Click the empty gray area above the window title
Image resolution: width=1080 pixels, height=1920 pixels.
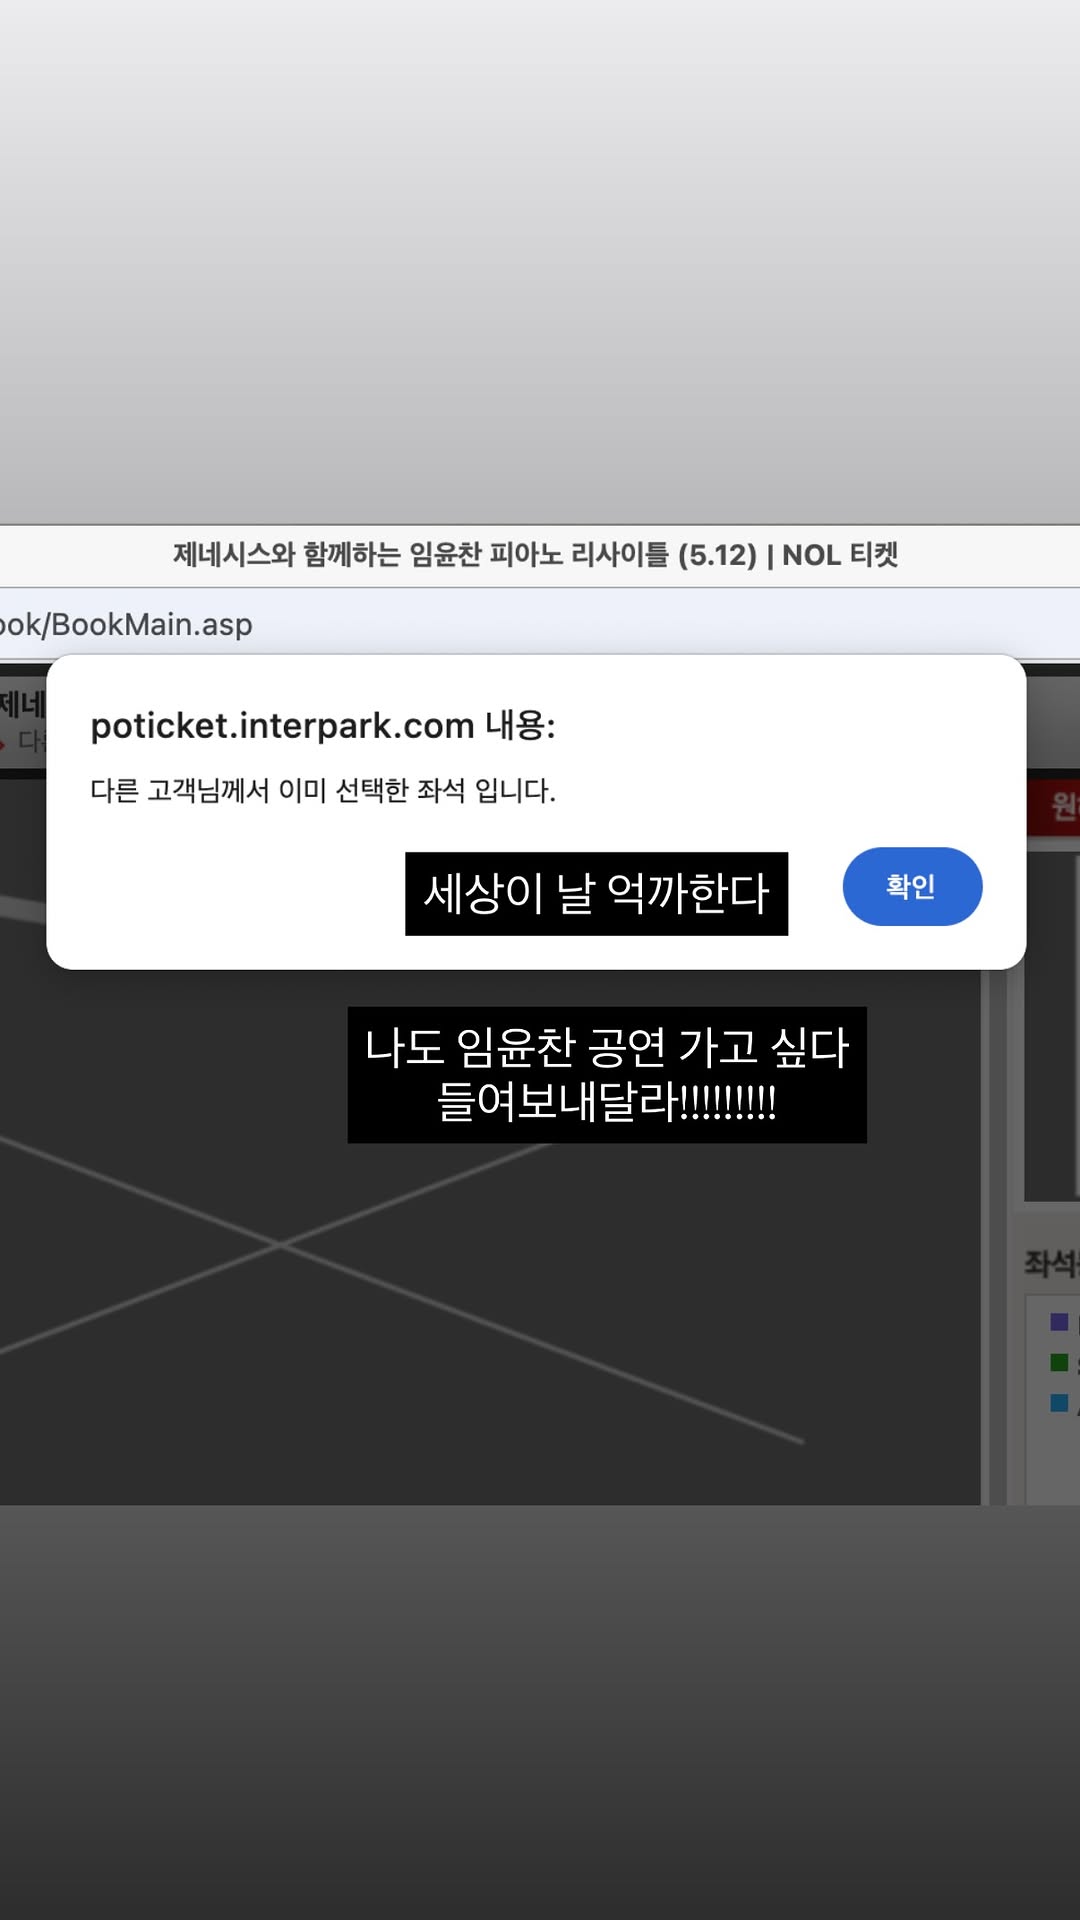[x=540, y=260]
